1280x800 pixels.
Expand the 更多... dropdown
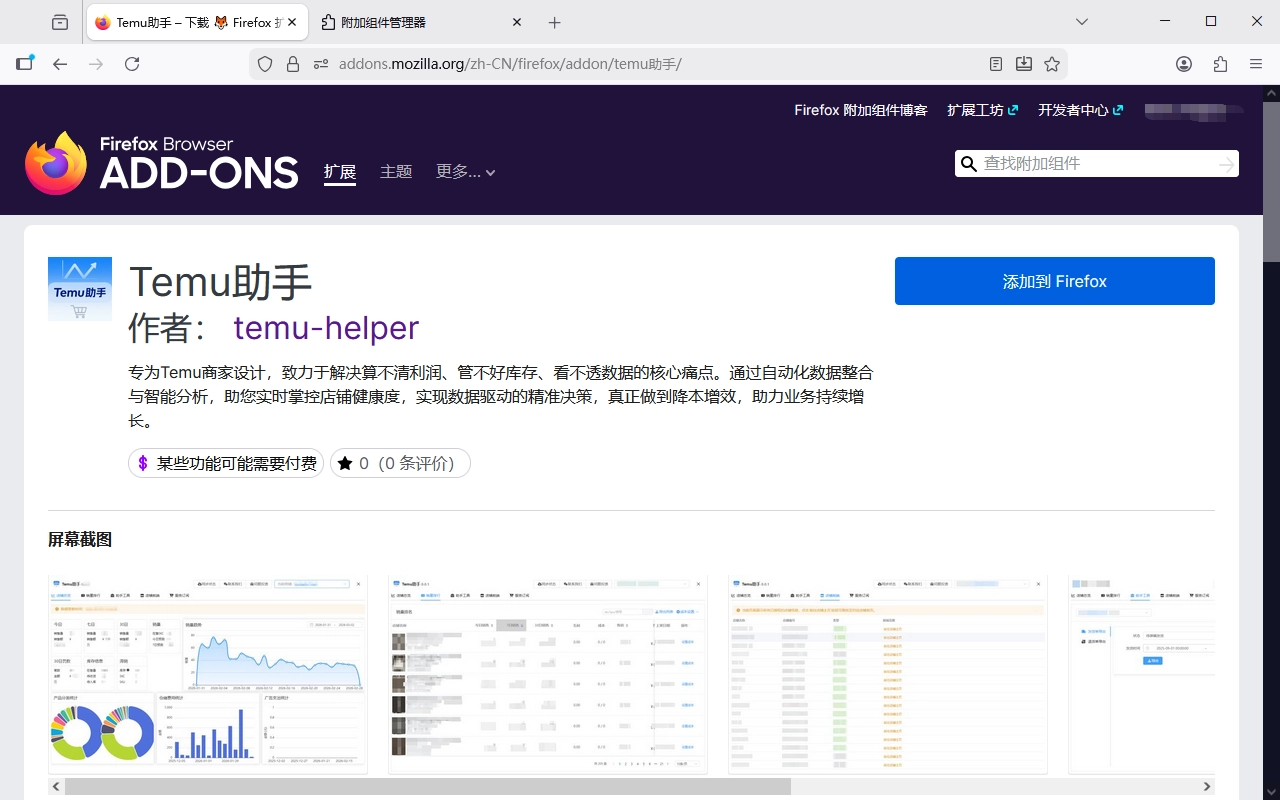point(465,171)
